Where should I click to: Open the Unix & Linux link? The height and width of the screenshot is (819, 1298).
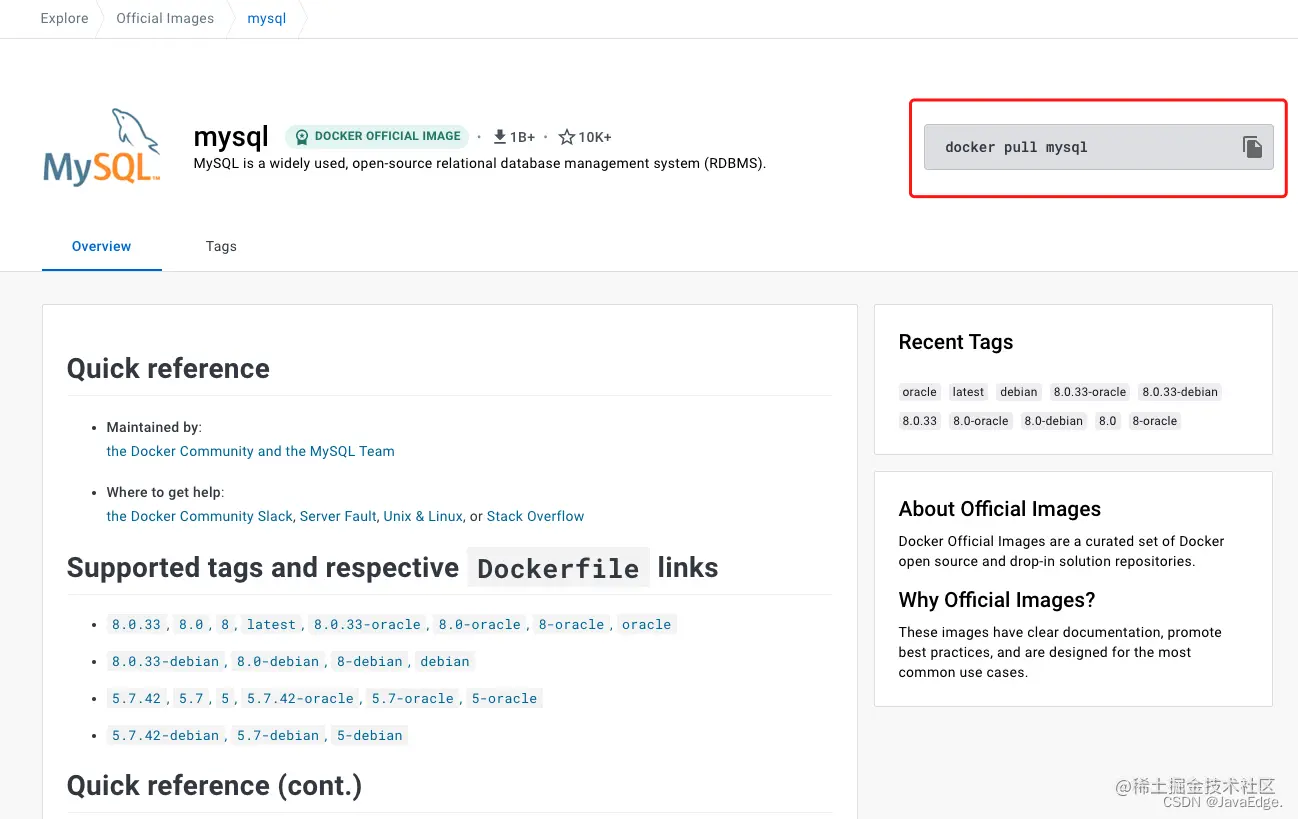pyautogui.click(x=423, y=516)
